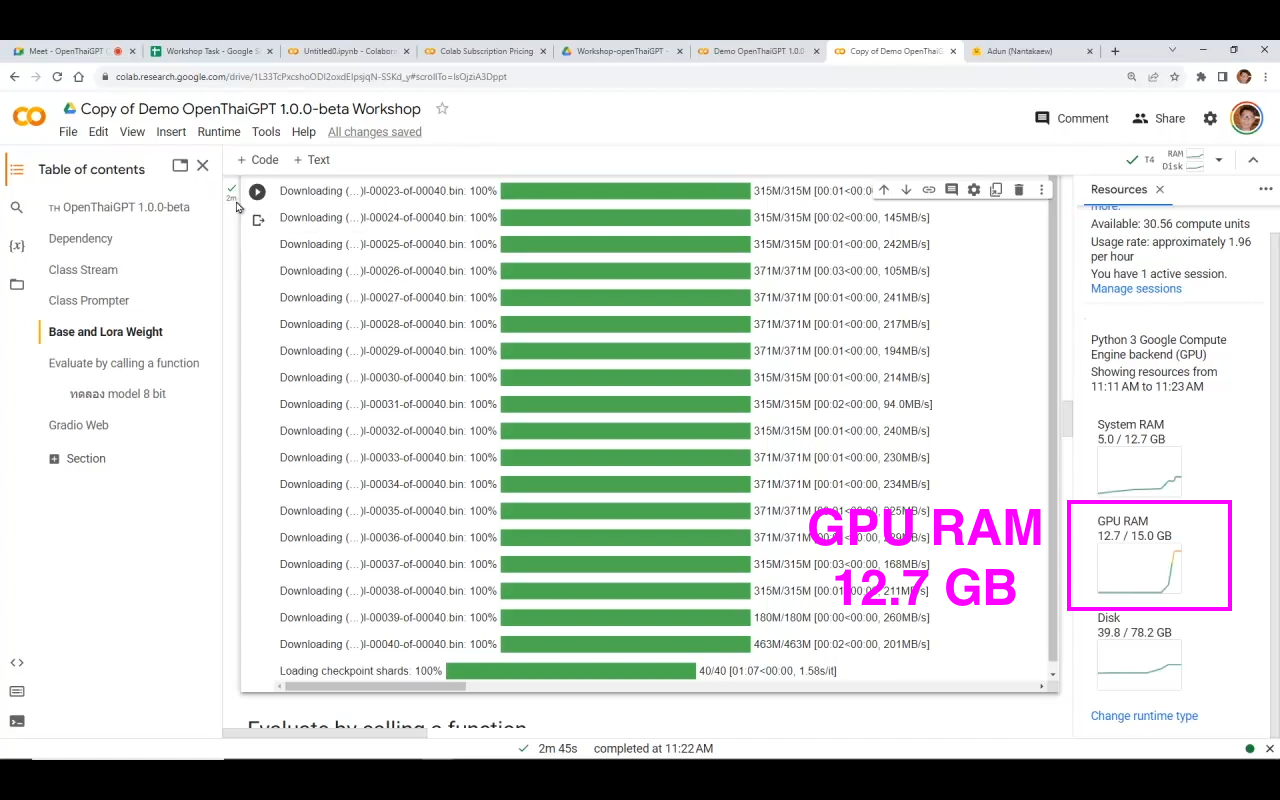Open the Files folder panel
The height and width of the screenshot is (800, 1280).
(x=16, y=285)
